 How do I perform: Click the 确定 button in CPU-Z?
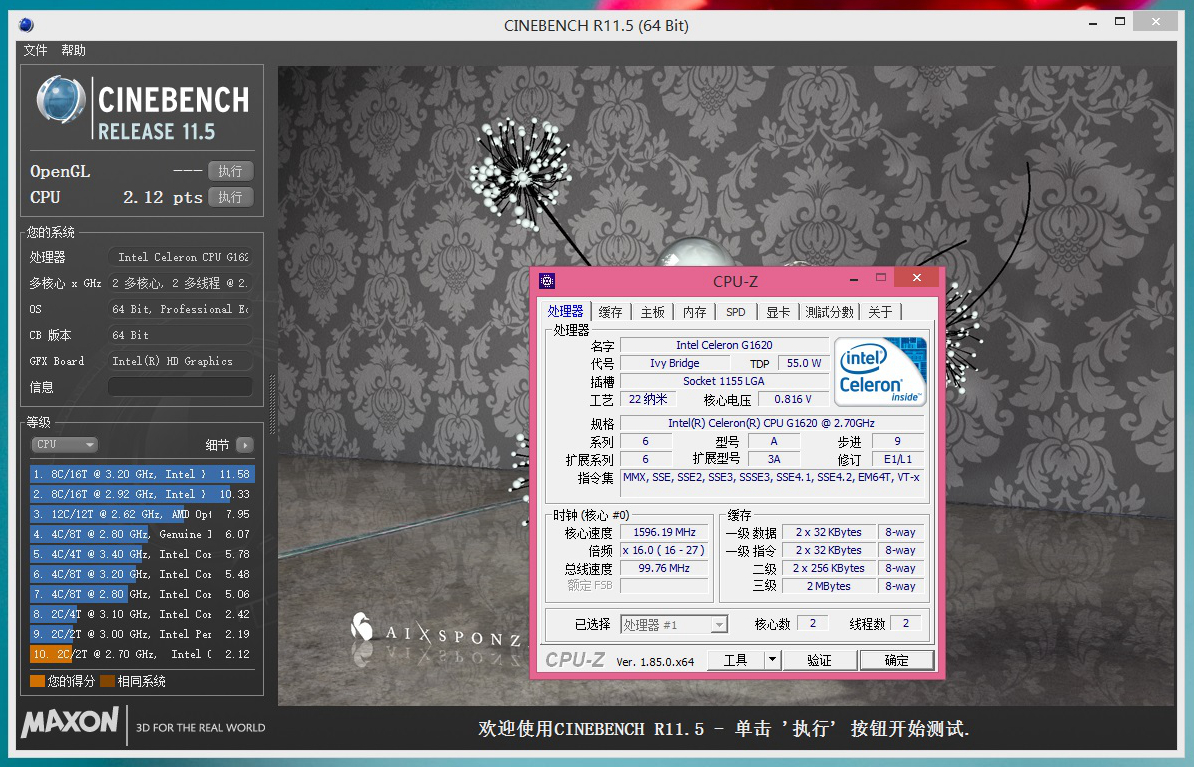tap(897, 660)
